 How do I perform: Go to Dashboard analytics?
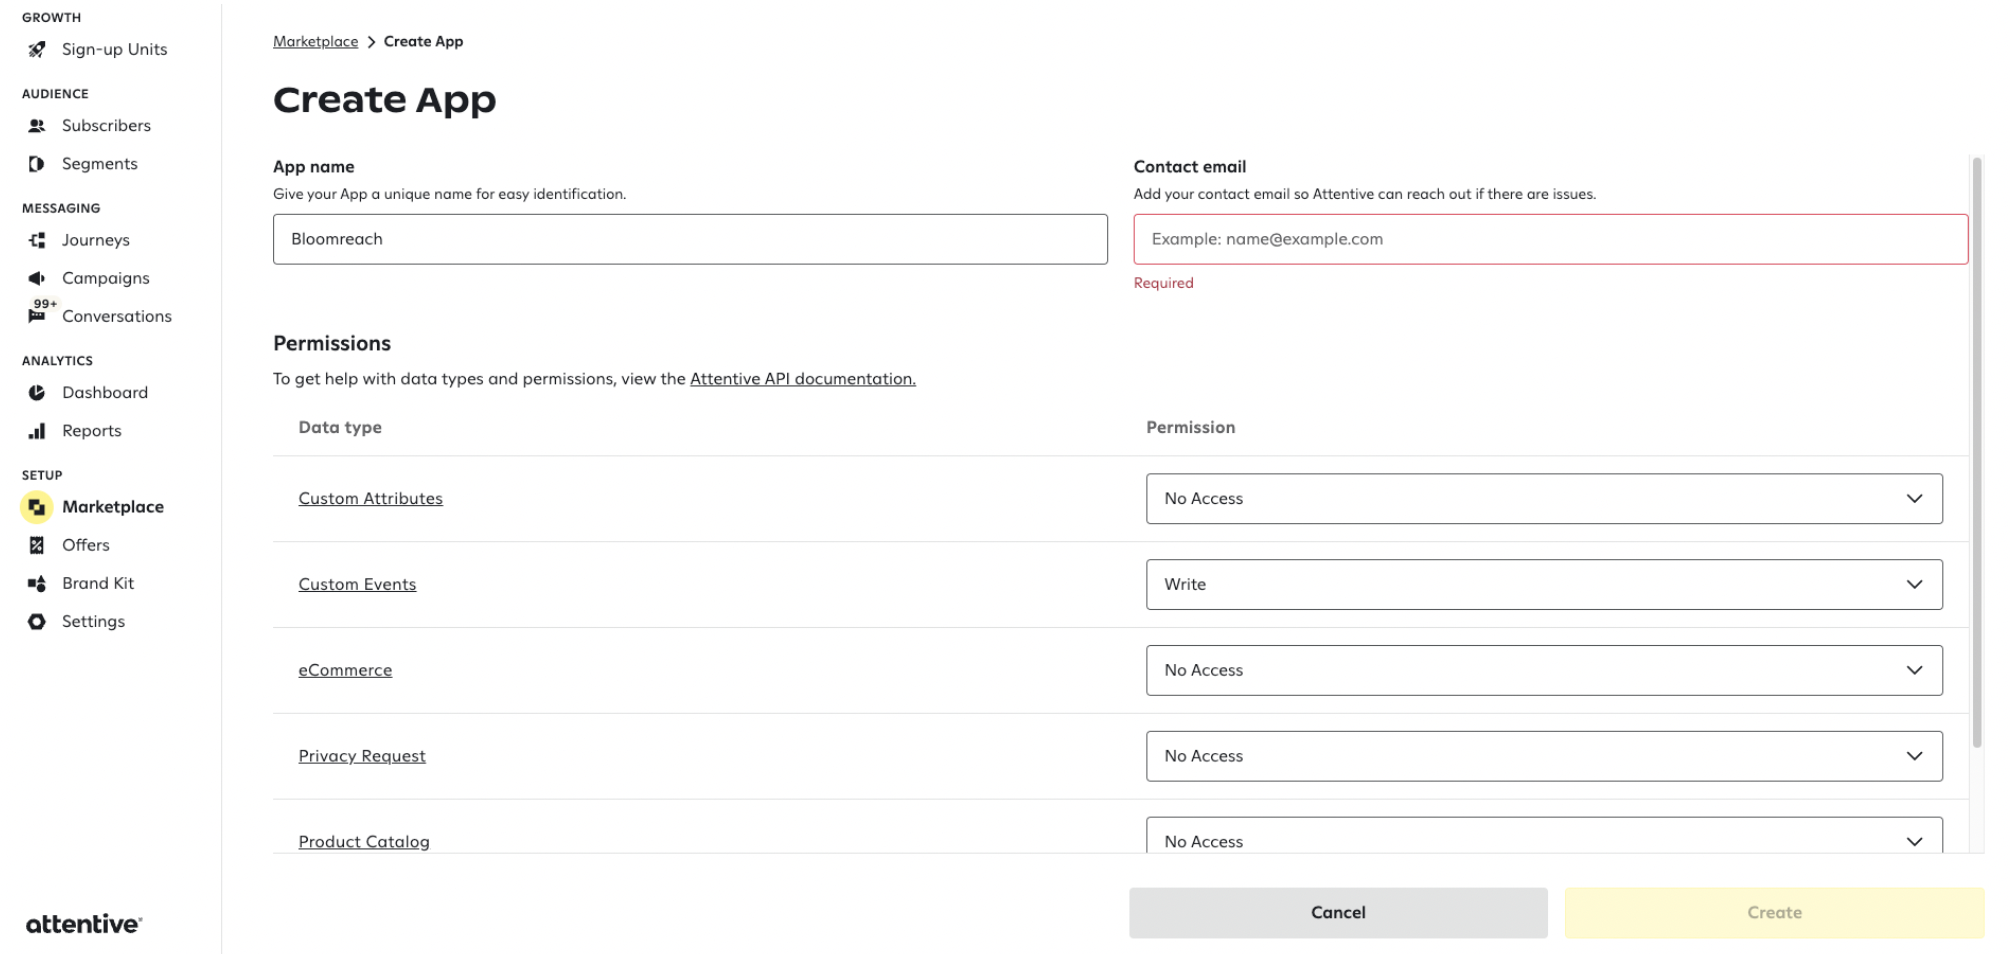pos(105,392)
